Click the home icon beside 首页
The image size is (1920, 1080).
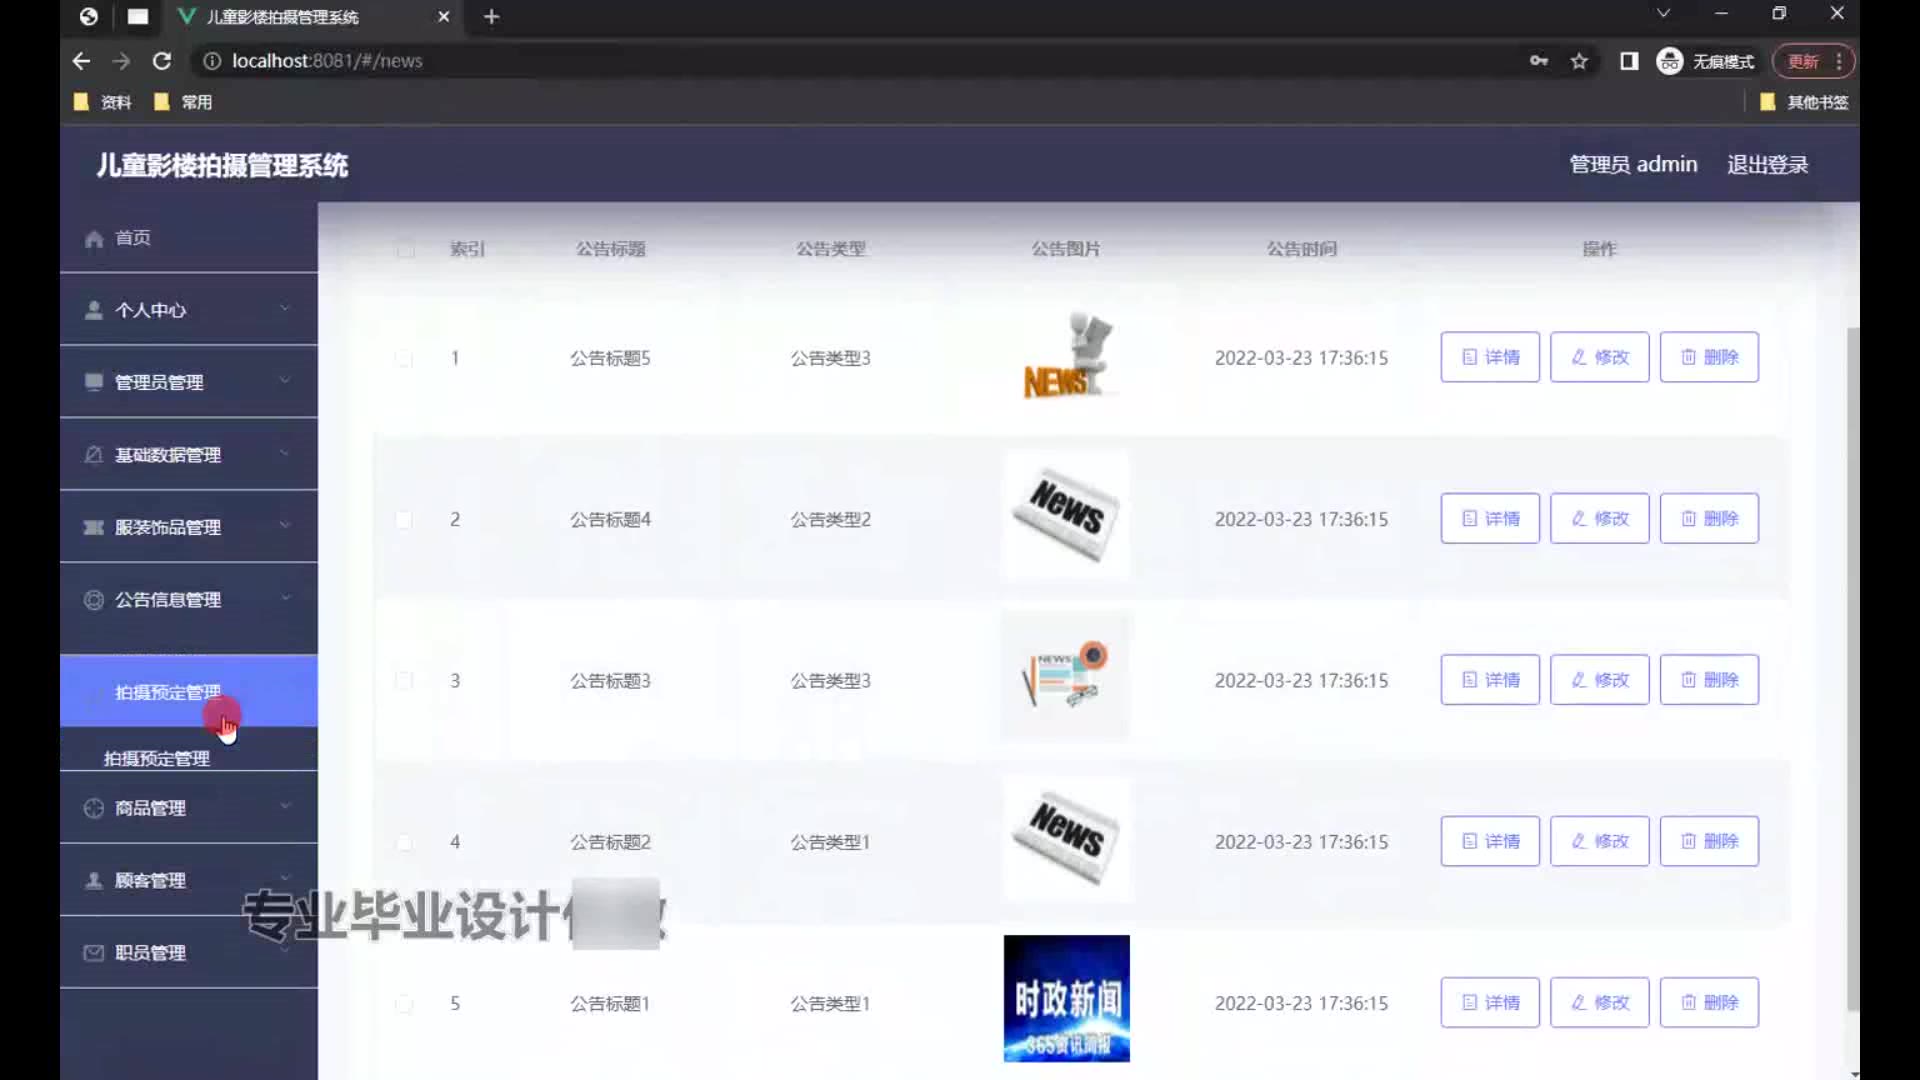click(x=94, y=239)
